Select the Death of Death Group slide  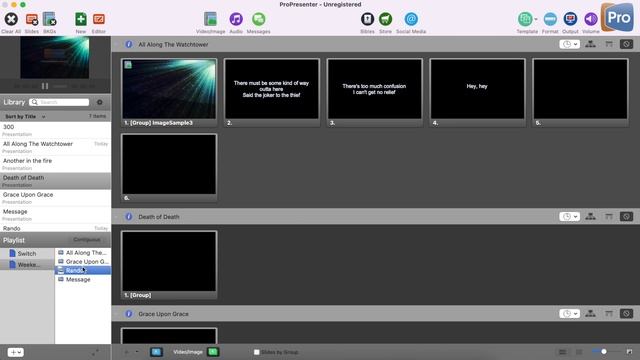pyautogui.click(x=169, y=264)
